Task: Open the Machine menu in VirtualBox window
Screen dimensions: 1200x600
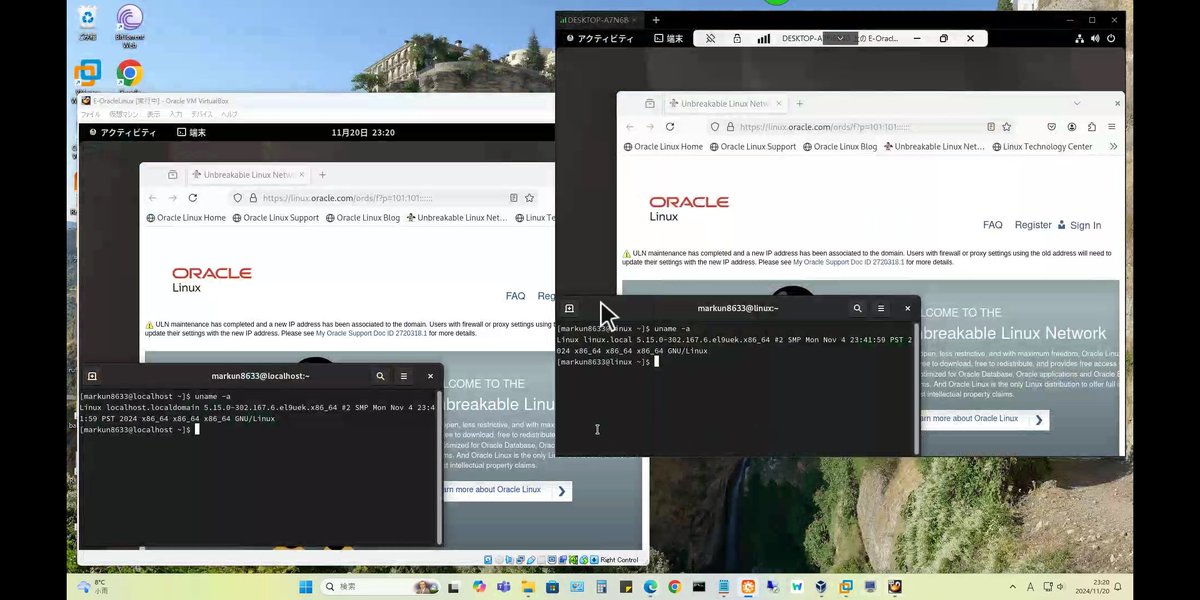Action: pyautogui.click(x=124, y=115)
